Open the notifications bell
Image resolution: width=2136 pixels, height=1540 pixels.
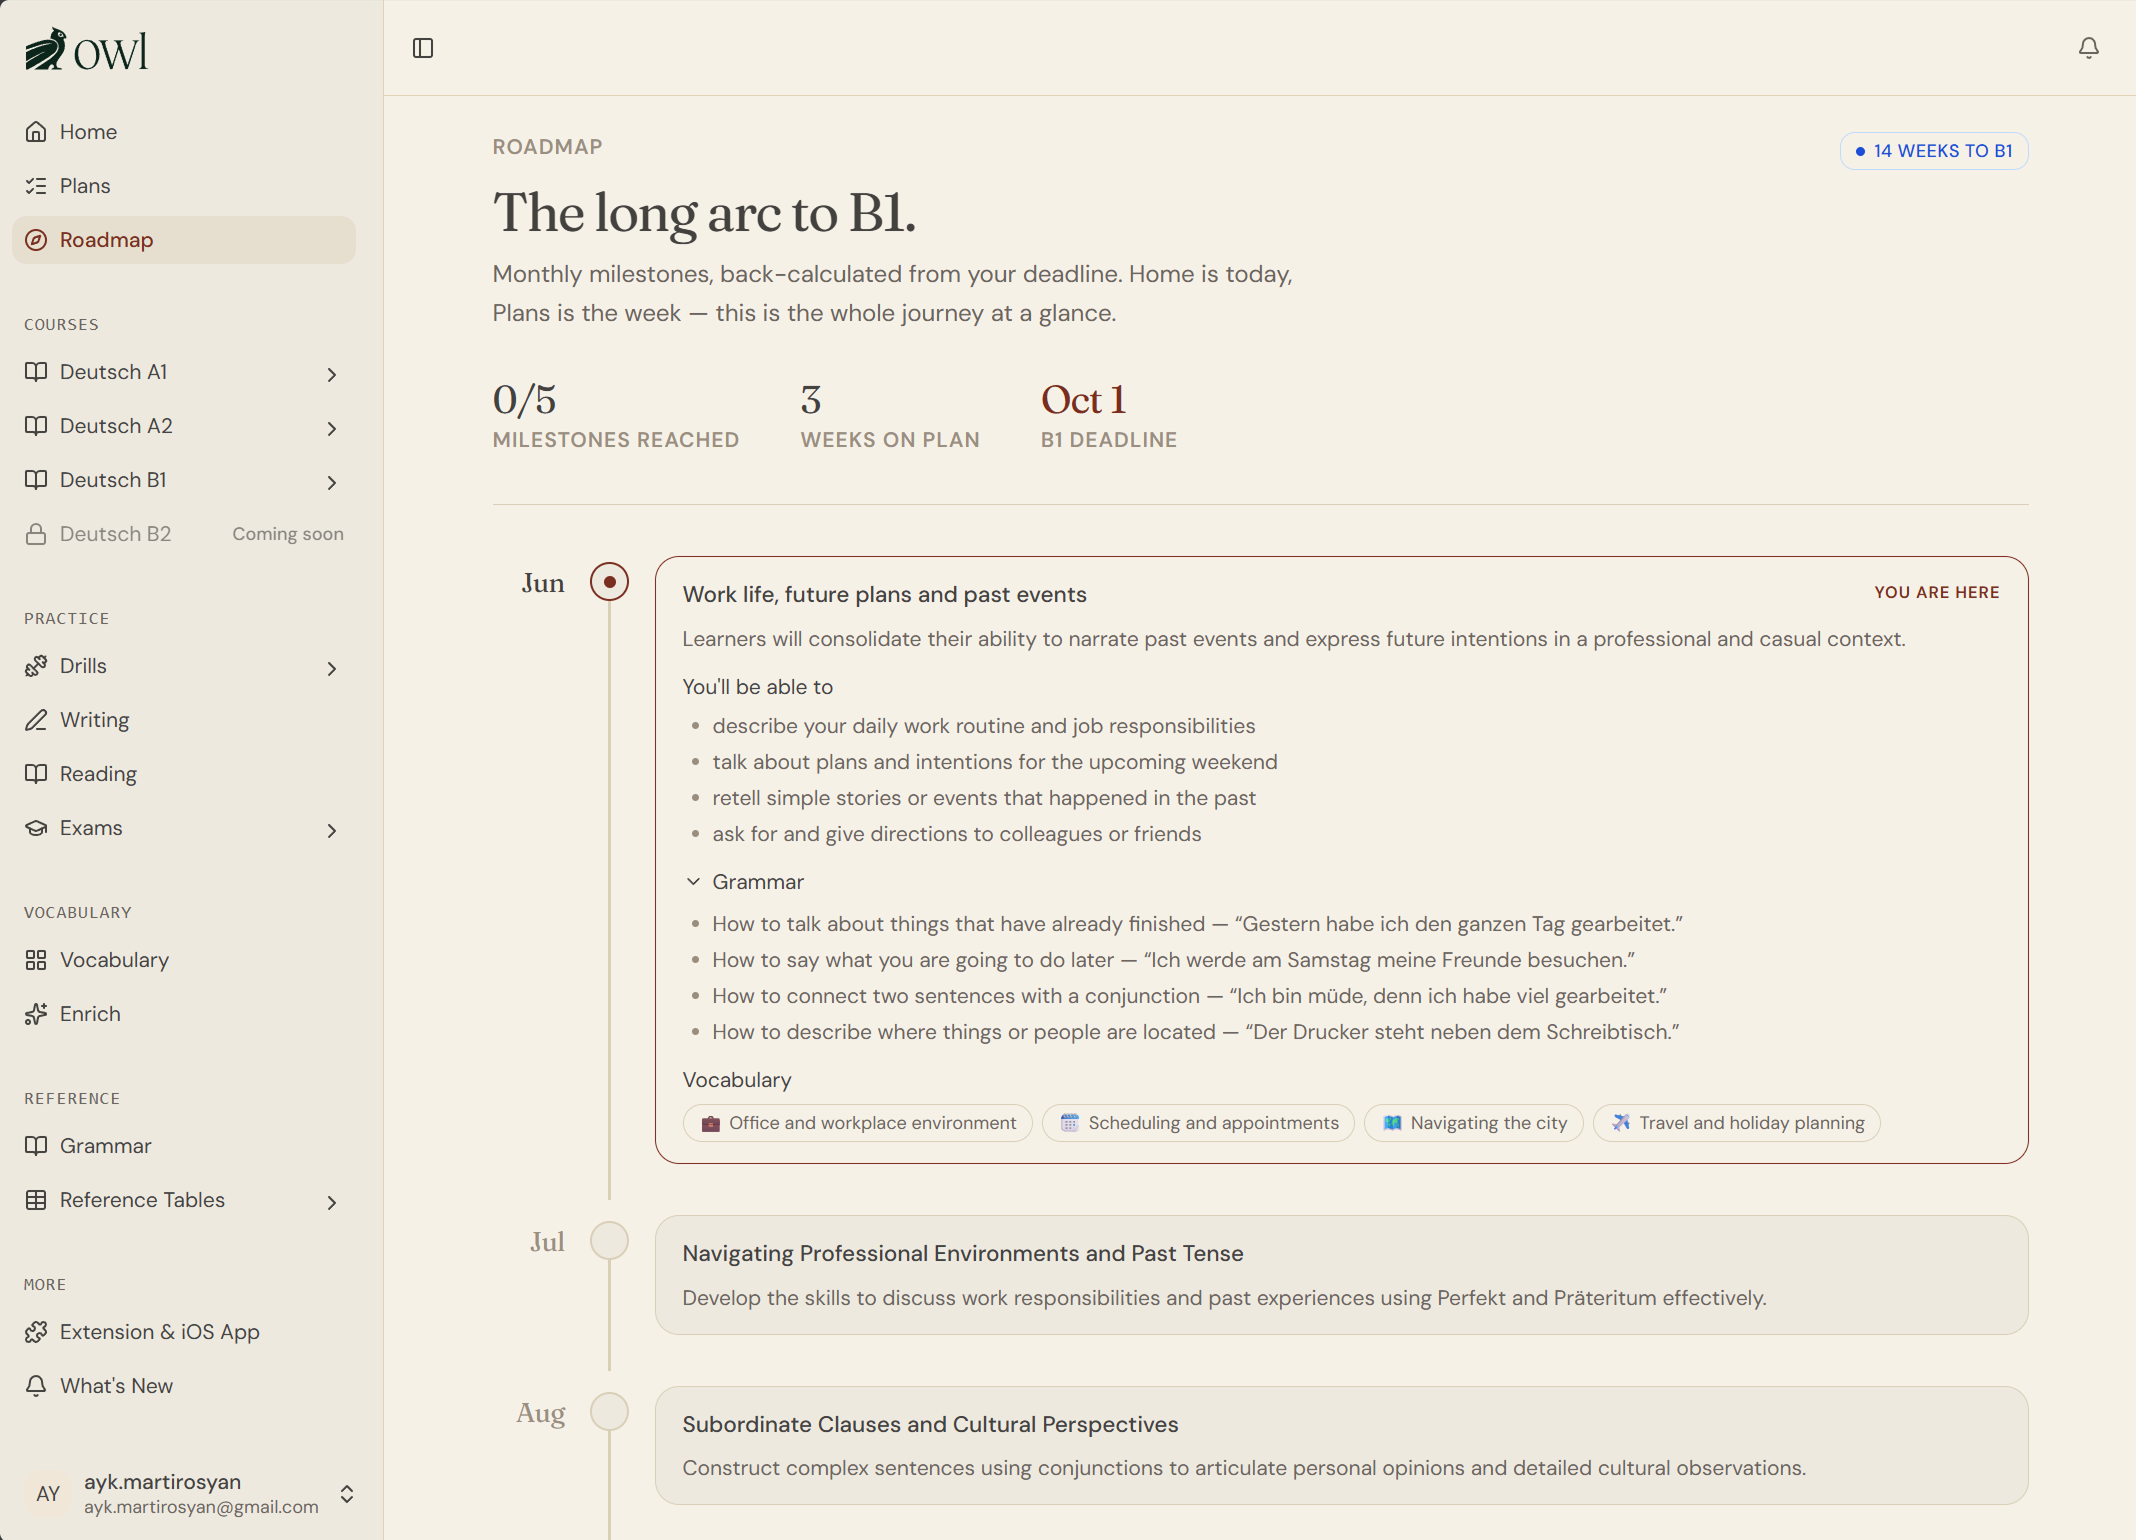tap(2088, 48)
